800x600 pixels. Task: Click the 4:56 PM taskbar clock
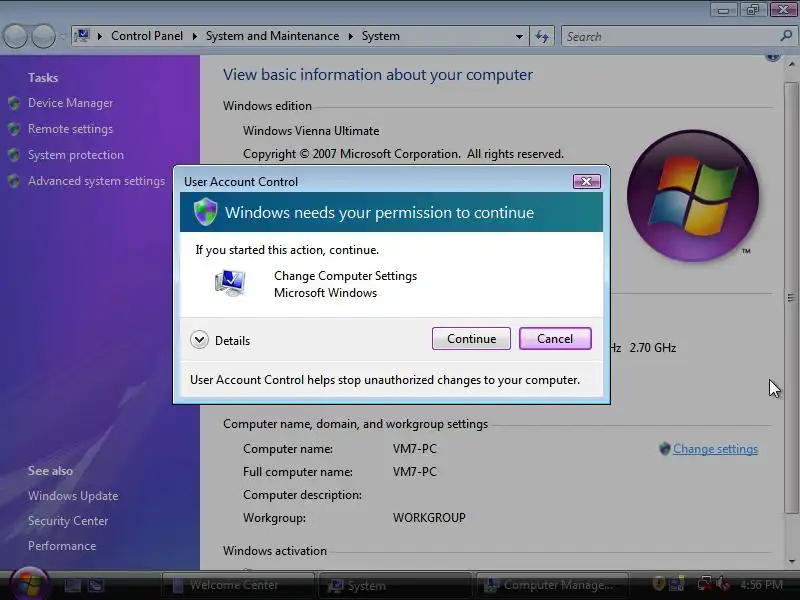click(761, 585)
